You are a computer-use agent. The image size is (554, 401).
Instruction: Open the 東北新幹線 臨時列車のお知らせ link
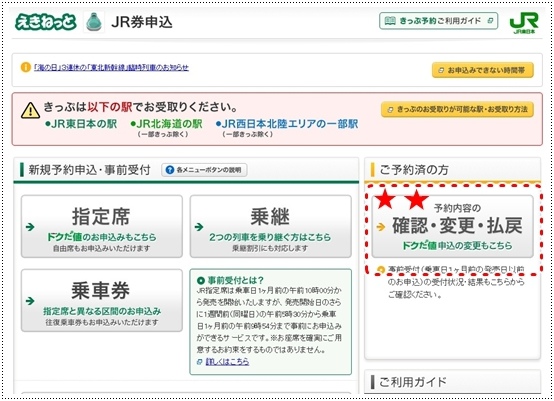pos(111,67)
